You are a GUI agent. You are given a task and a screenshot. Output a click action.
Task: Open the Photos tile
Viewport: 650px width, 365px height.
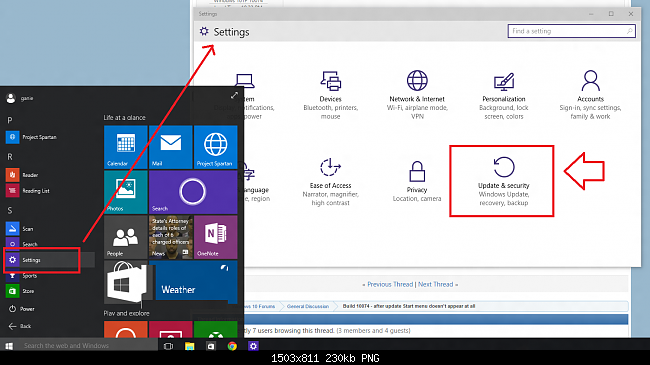pyautogui.click(x=126, y=192)
